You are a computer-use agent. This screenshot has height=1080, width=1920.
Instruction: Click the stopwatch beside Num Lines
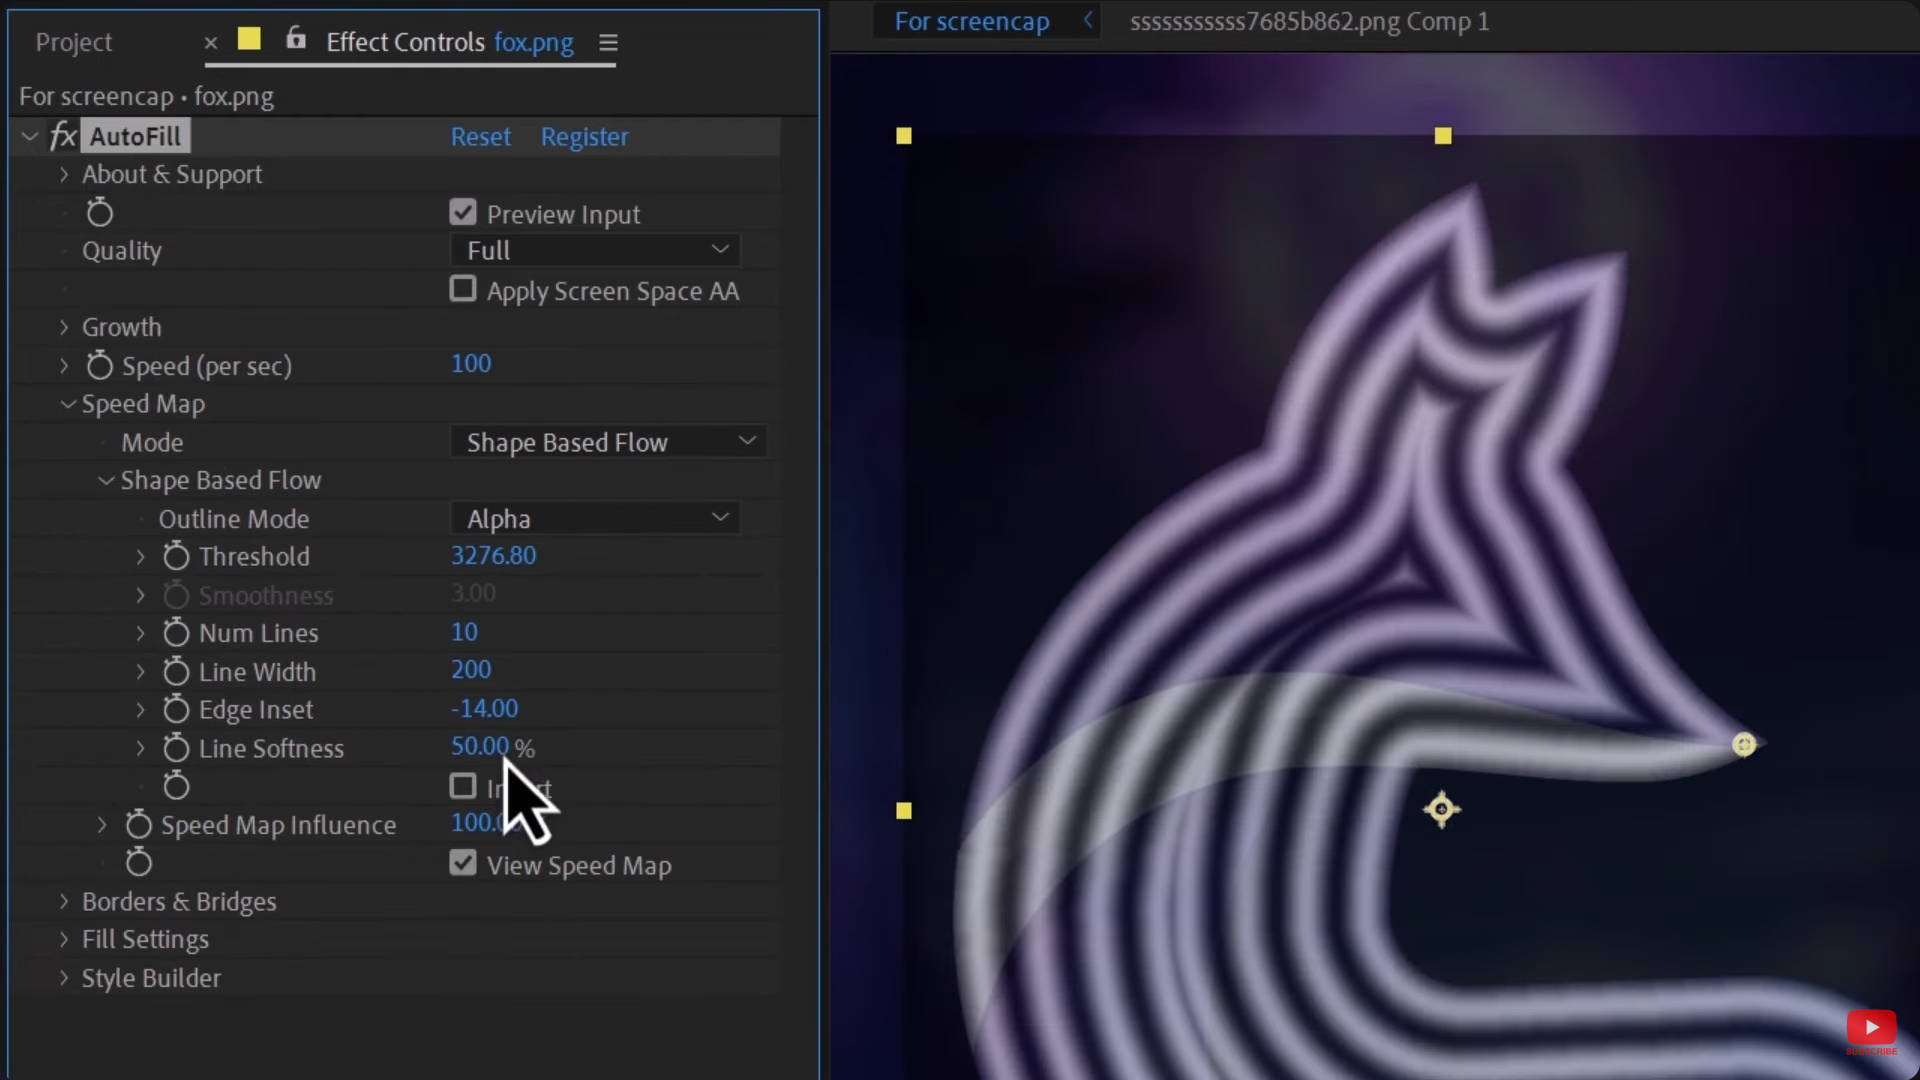tap(175, 633)
